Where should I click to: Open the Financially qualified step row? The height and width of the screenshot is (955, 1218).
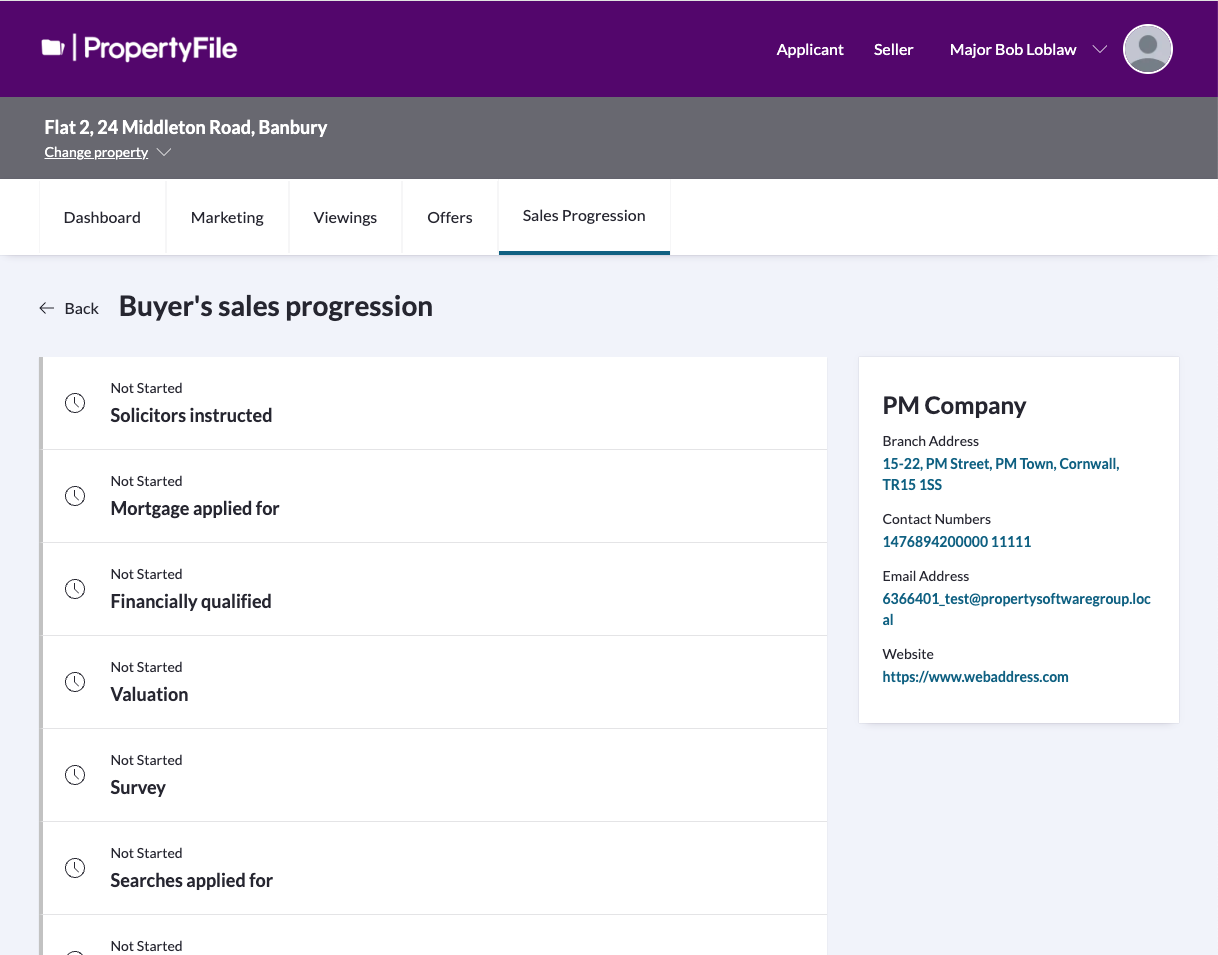pyautogui.click(x=434, y=589)
